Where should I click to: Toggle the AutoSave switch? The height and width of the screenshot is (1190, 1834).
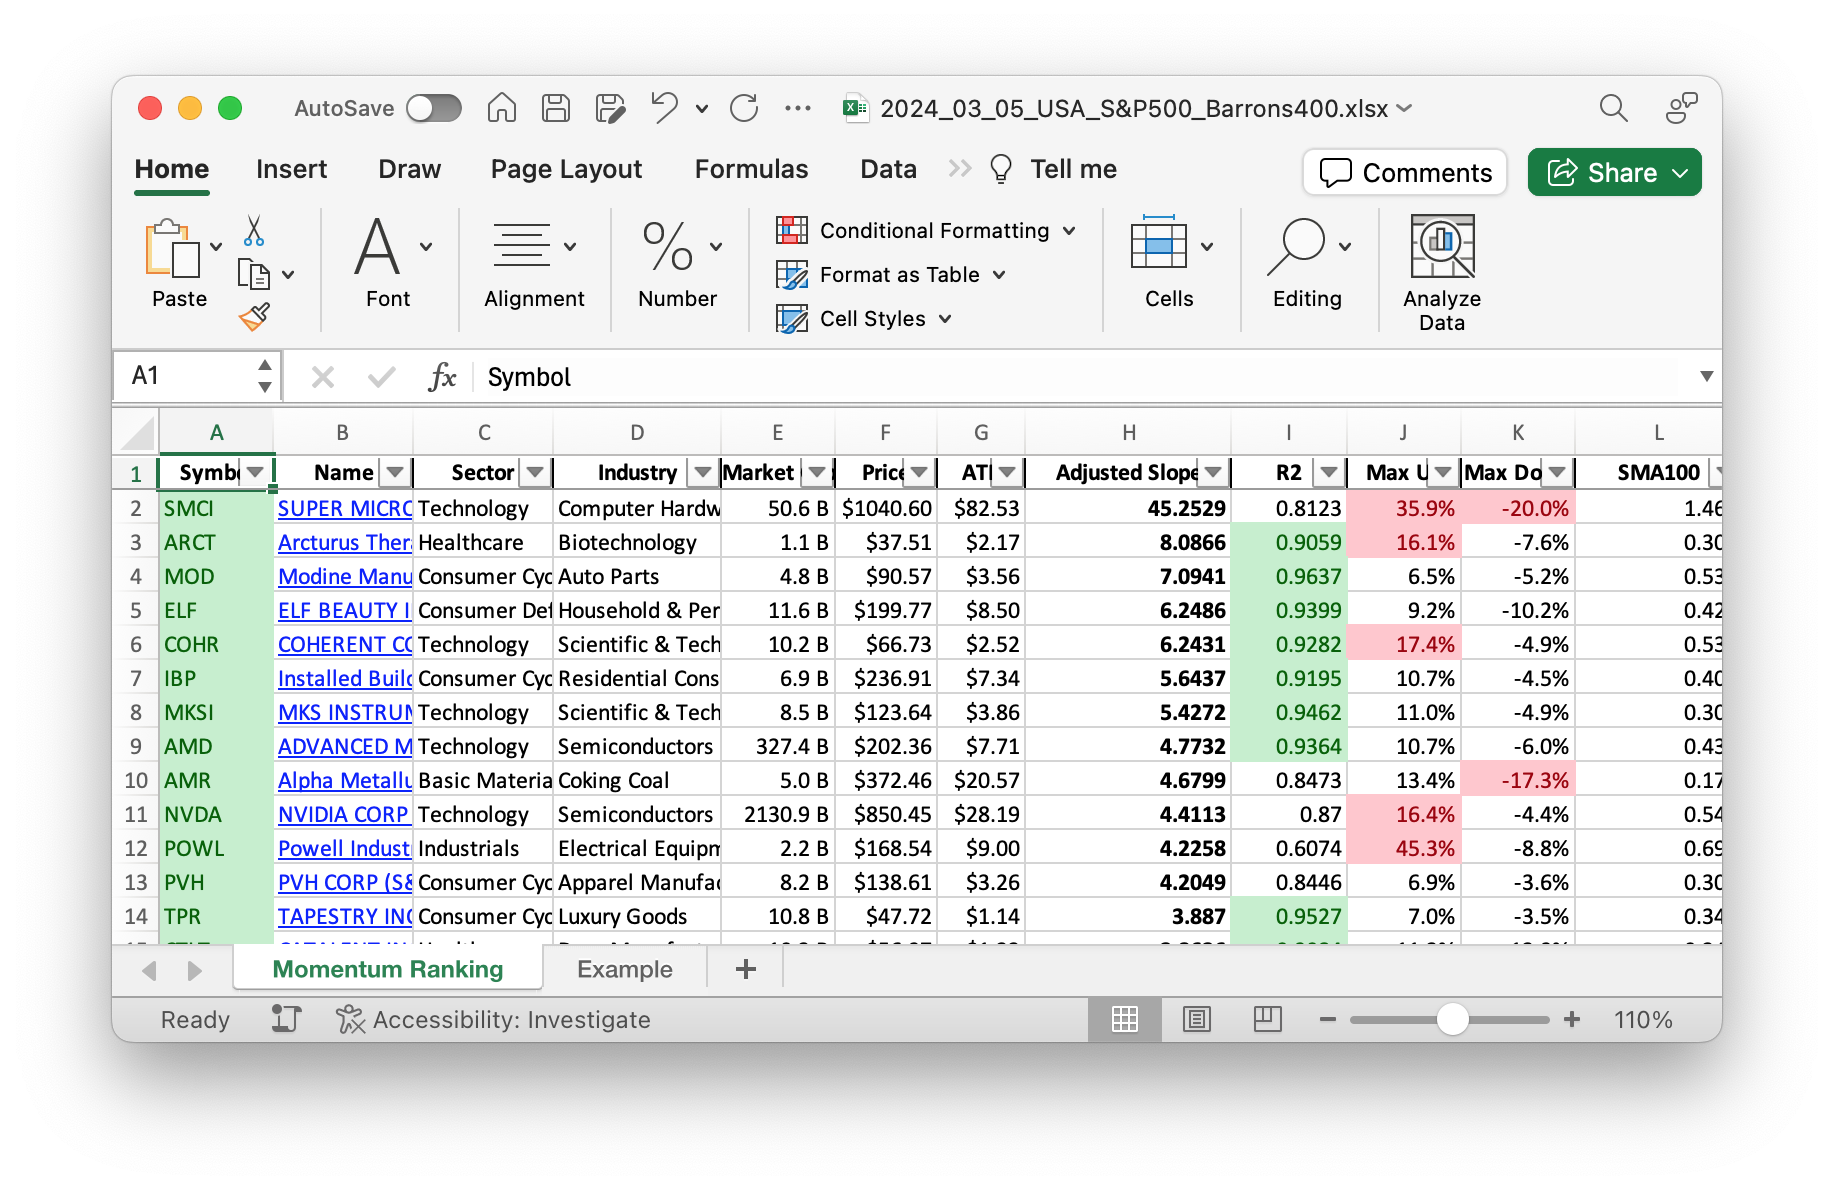pos(434,108)
